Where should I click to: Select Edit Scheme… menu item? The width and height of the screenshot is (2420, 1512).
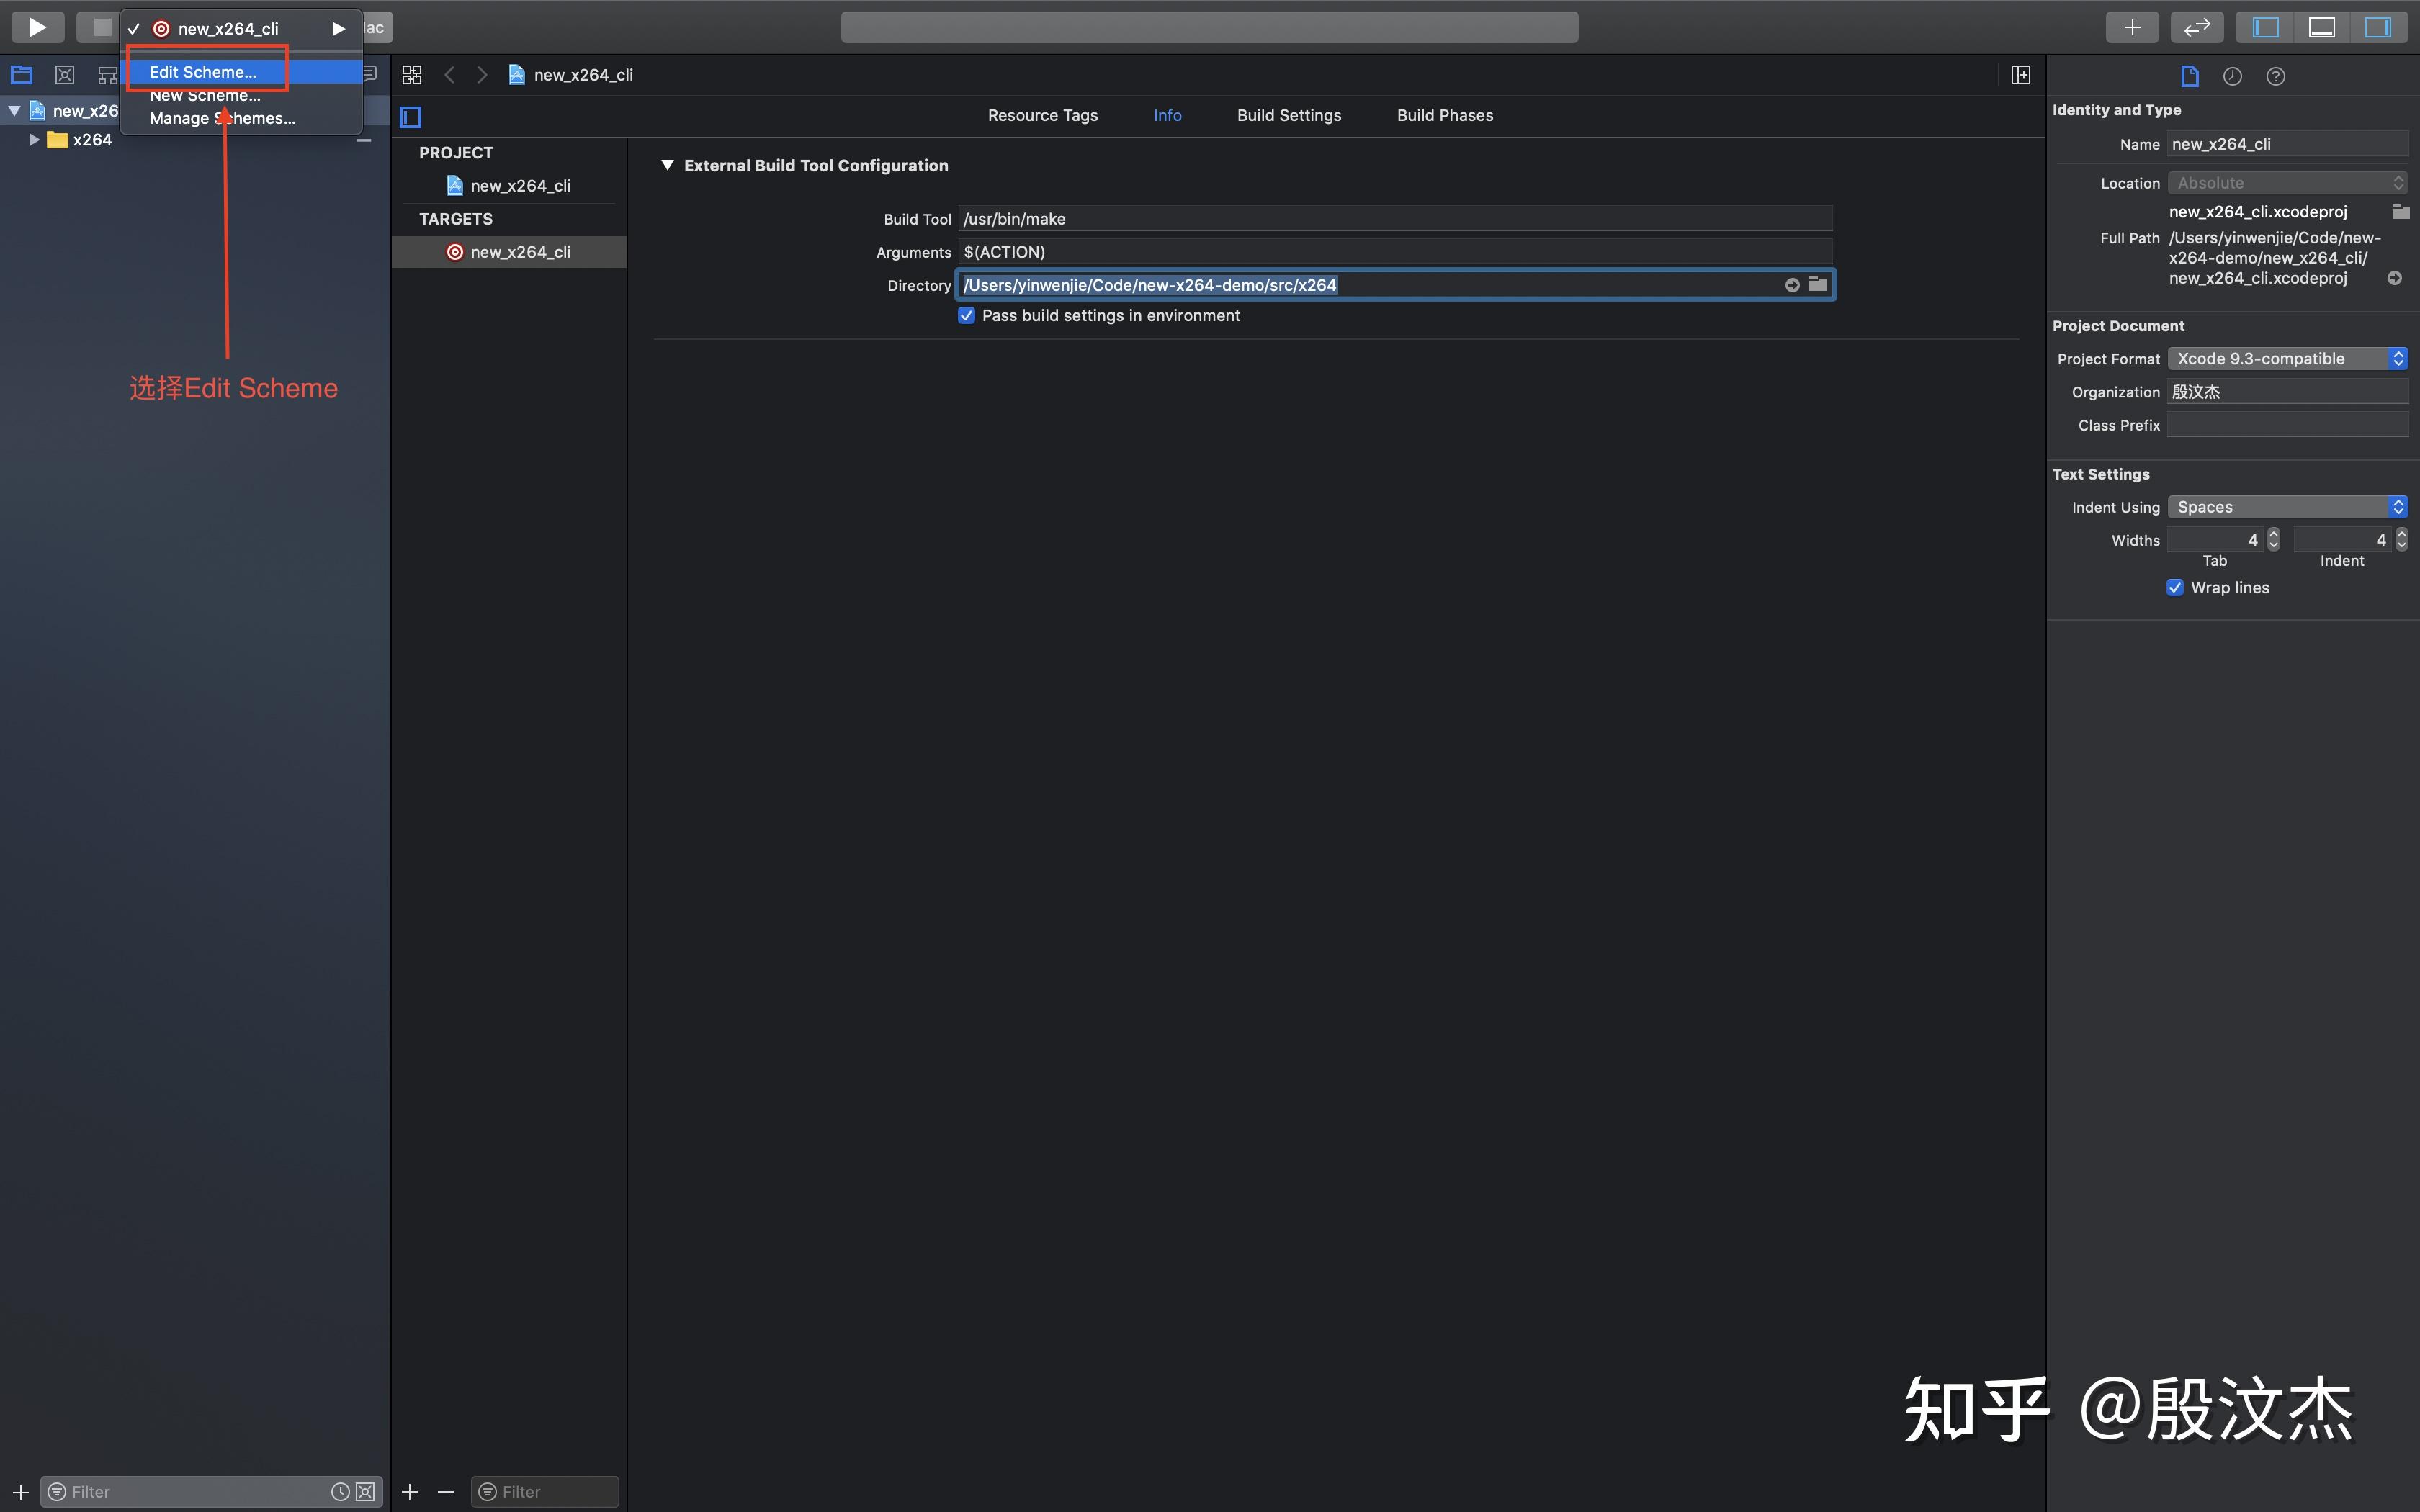203,72
